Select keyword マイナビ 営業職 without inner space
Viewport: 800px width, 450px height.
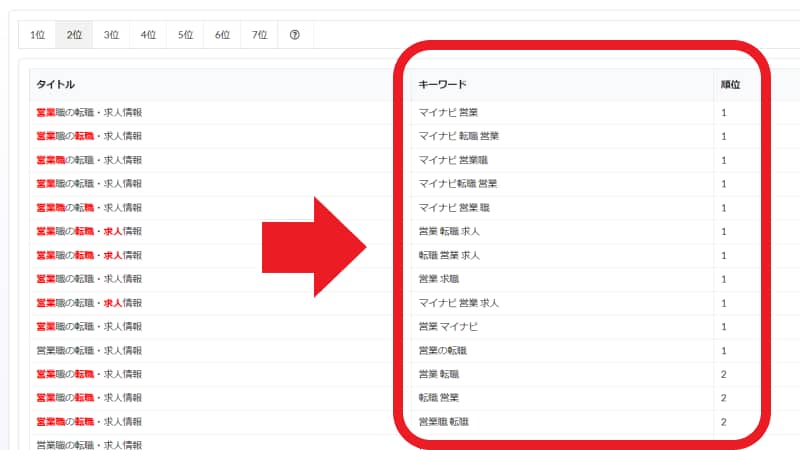coord(453,160)
